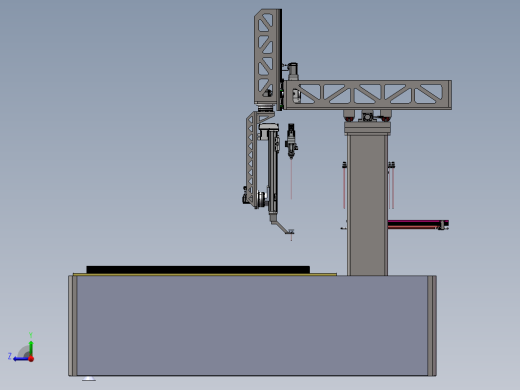The width and height of the screenshot is (520, 390).
Task: Select the vertical support column
Action: (367, 204)
